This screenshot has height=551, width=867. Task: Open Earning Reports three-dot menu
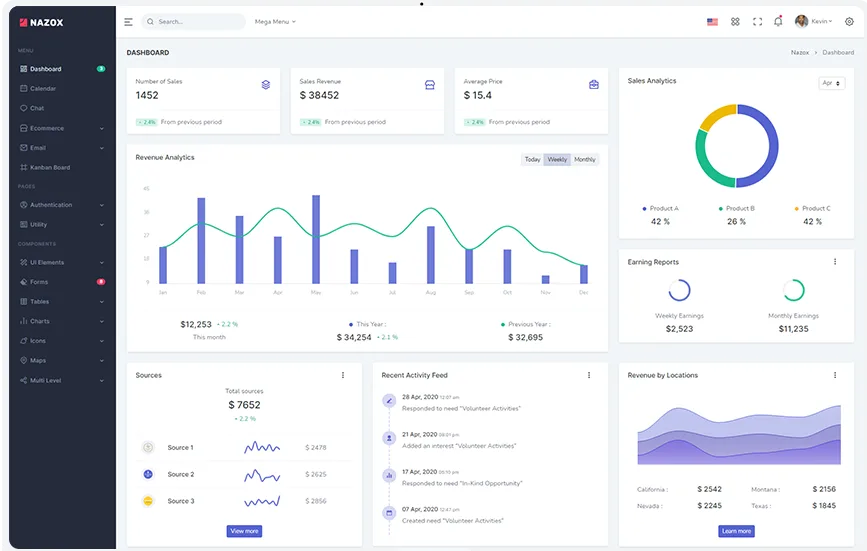[835, 262]
